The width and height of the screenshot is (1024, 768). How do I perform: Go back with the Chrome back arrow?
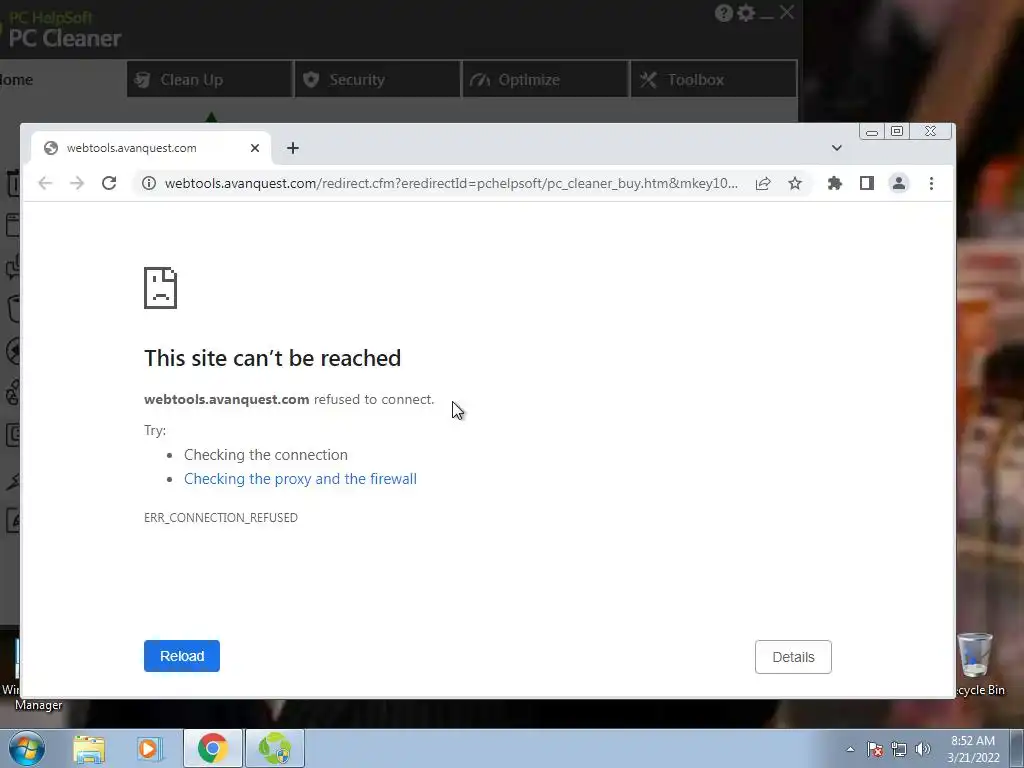(x=45, y=184)
